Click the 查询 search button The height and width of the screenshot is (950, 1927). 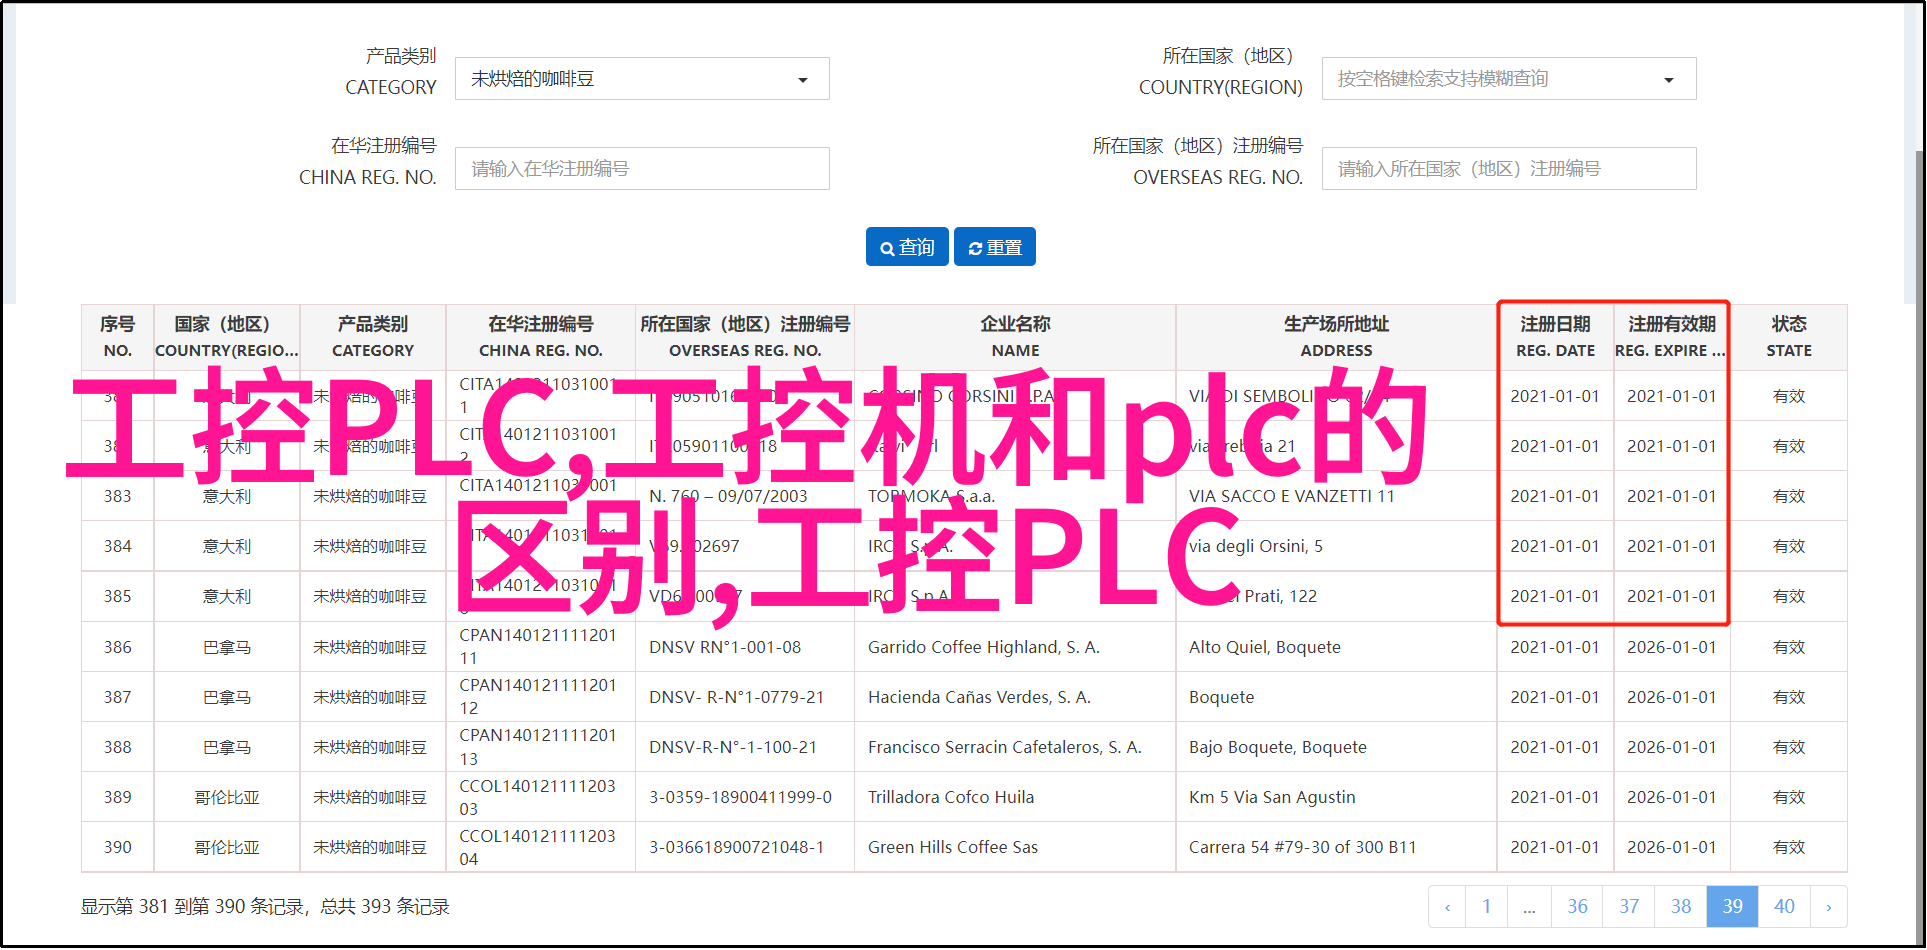(x=907, y=247)
